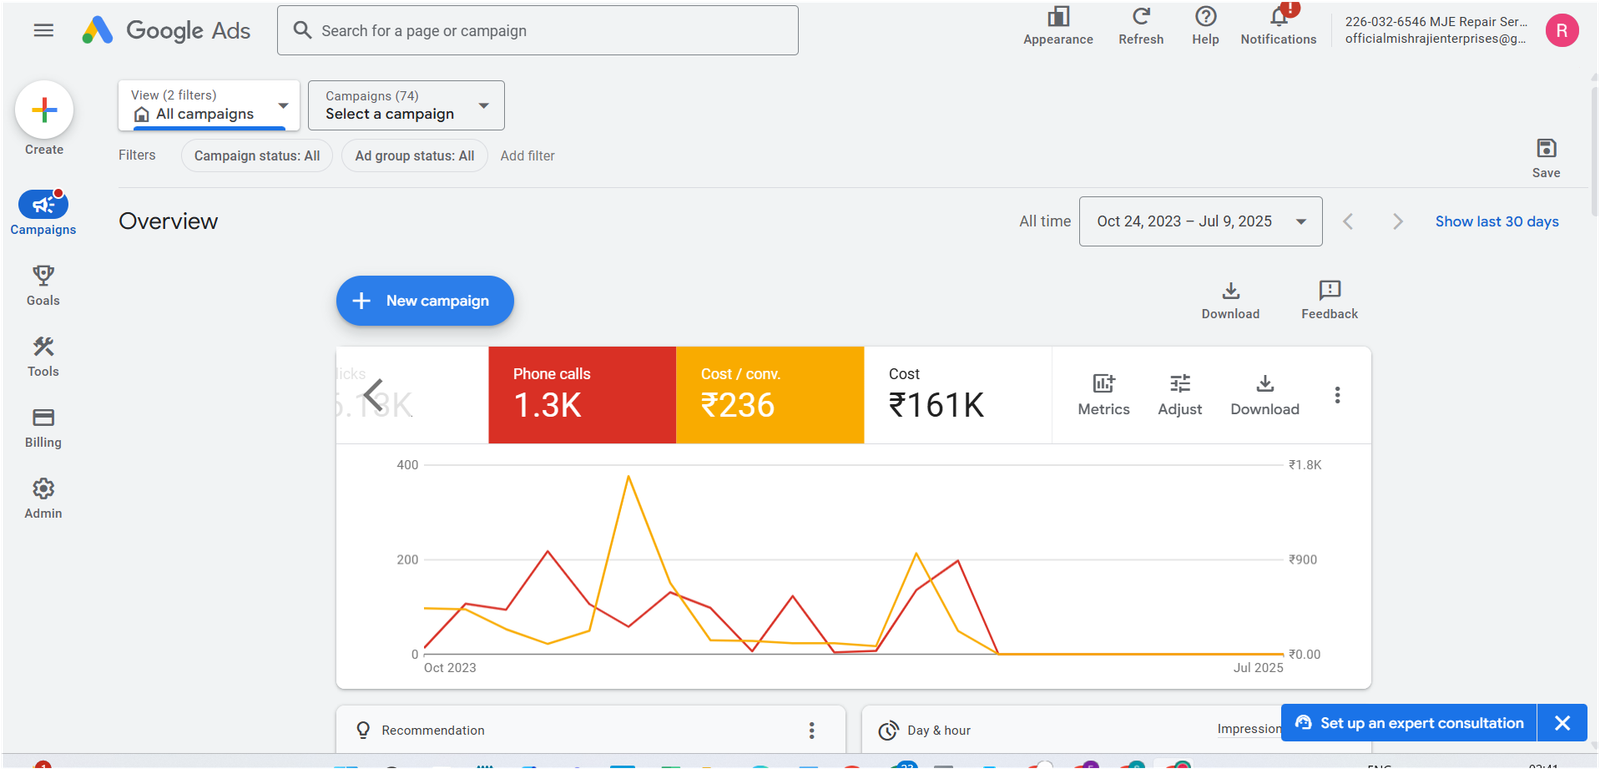This screenshot has height=770, width=1600.
Task: Save the current view
Action: point(1546,158)
